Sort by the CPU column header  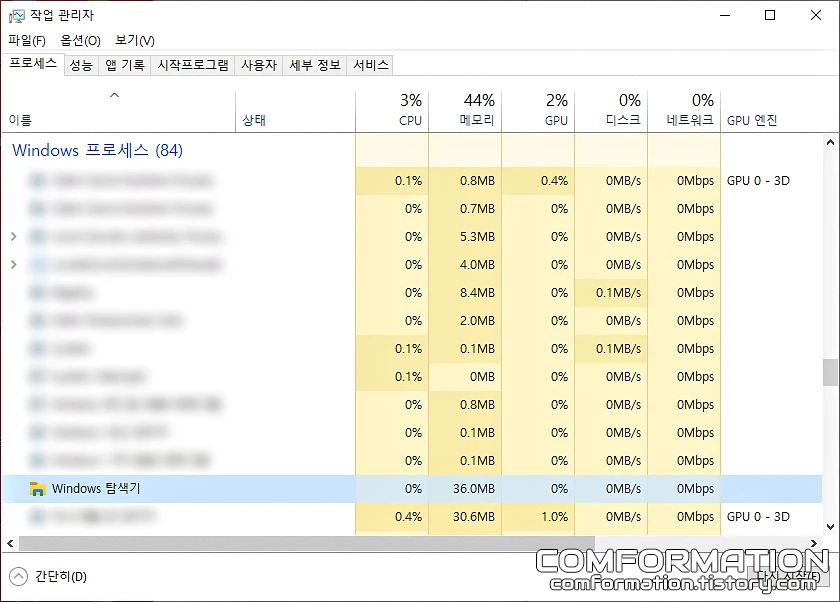click(392, 111)
